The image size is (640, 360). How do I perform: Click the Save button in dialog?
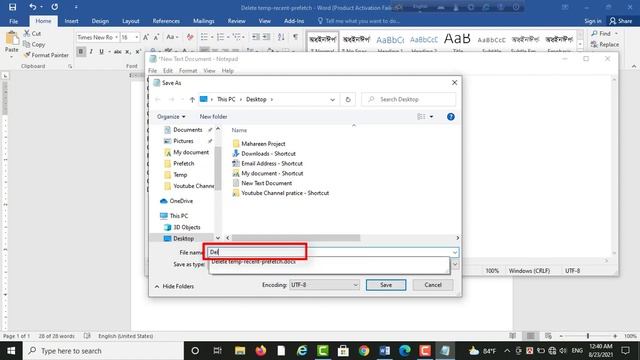386,285
